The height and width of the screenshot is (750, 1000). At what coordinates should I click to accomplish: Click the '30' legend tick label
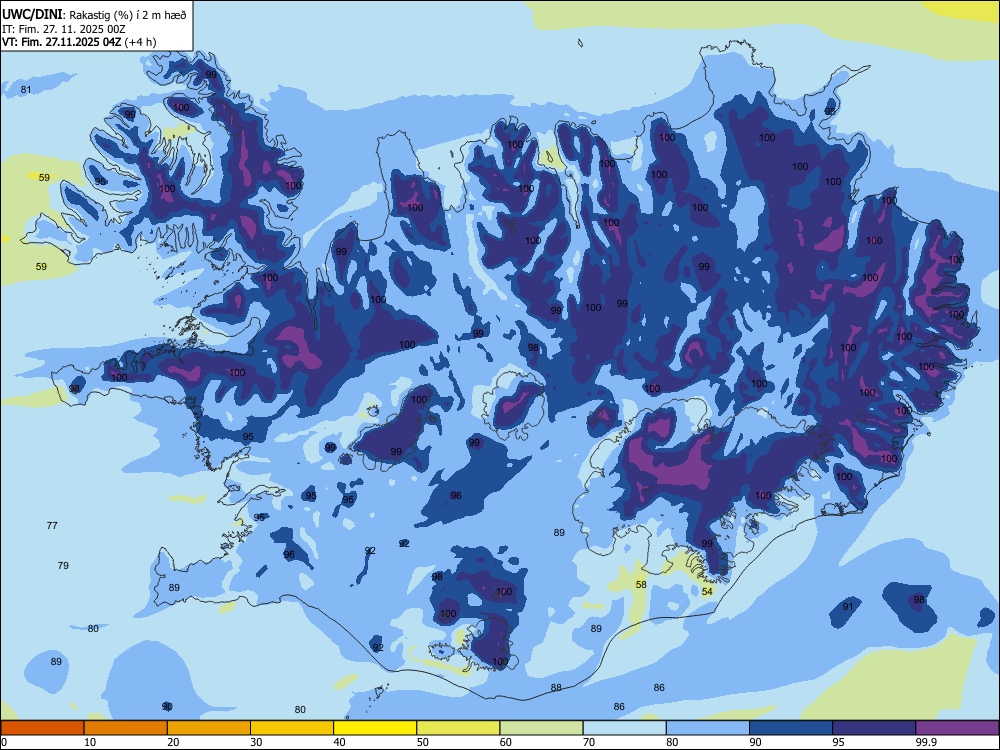[x=256, y=742]
